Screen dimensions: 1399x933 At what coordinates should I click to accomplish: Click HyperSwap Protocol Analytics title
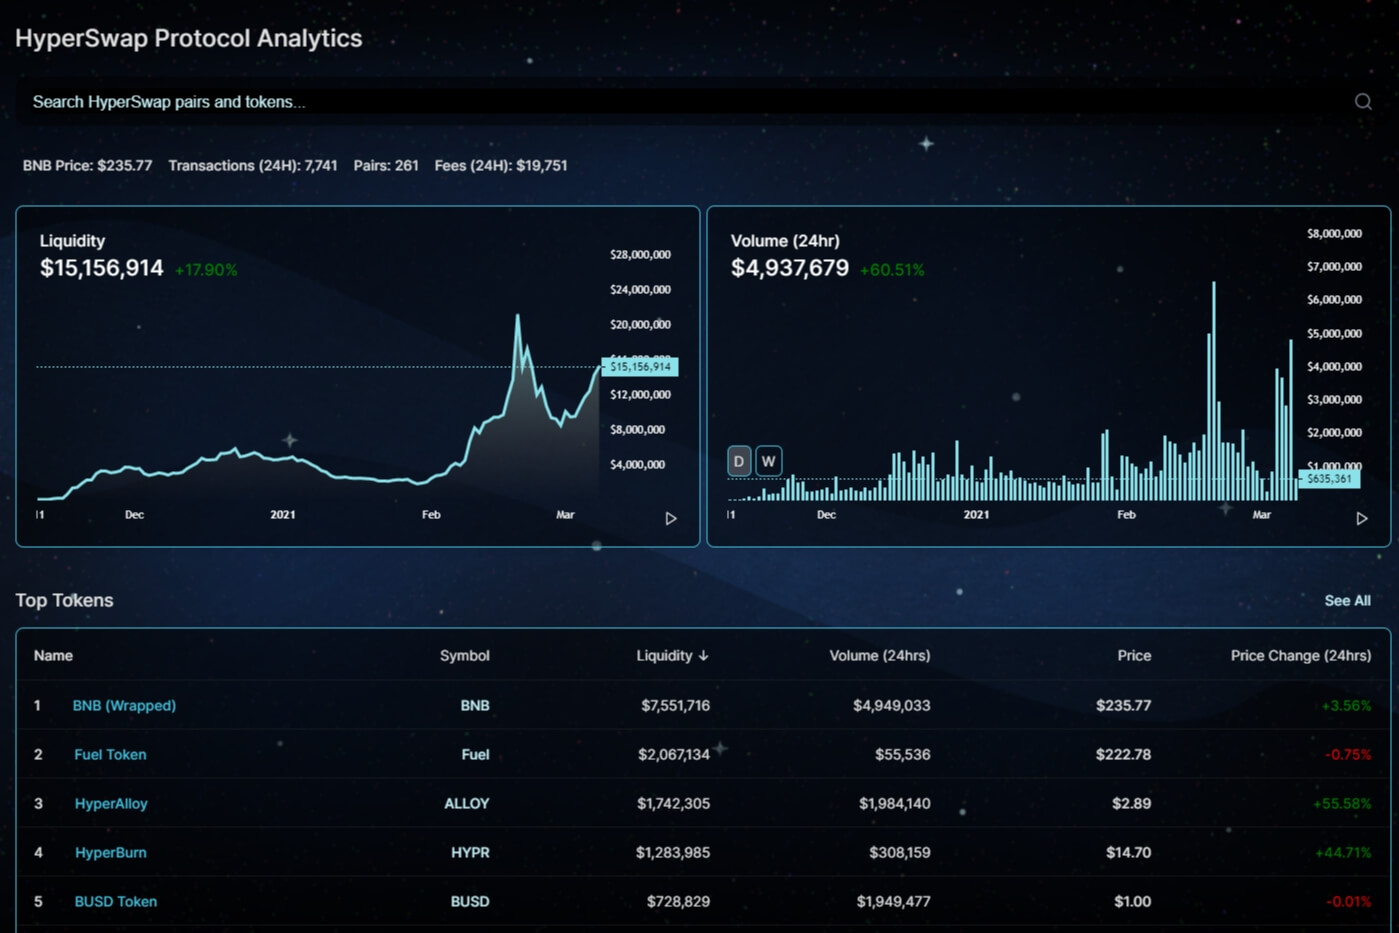[x=188, y=38]
